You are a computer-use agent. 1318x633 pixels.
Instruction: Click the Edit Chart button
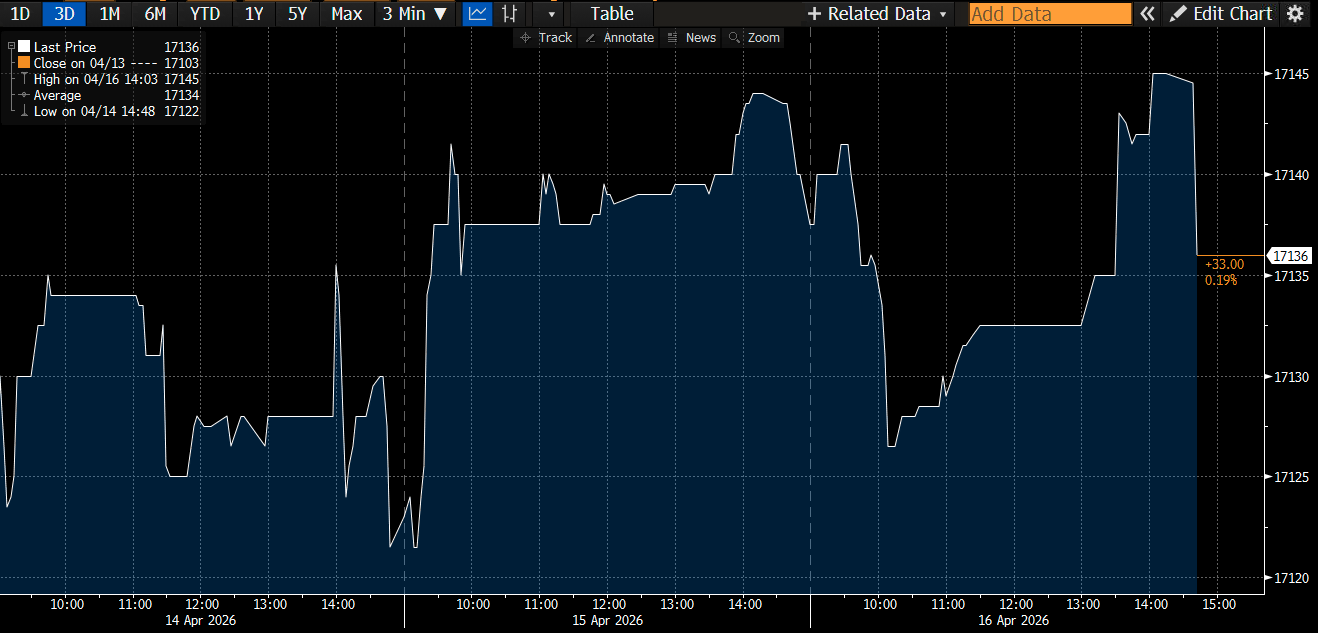1222,14
